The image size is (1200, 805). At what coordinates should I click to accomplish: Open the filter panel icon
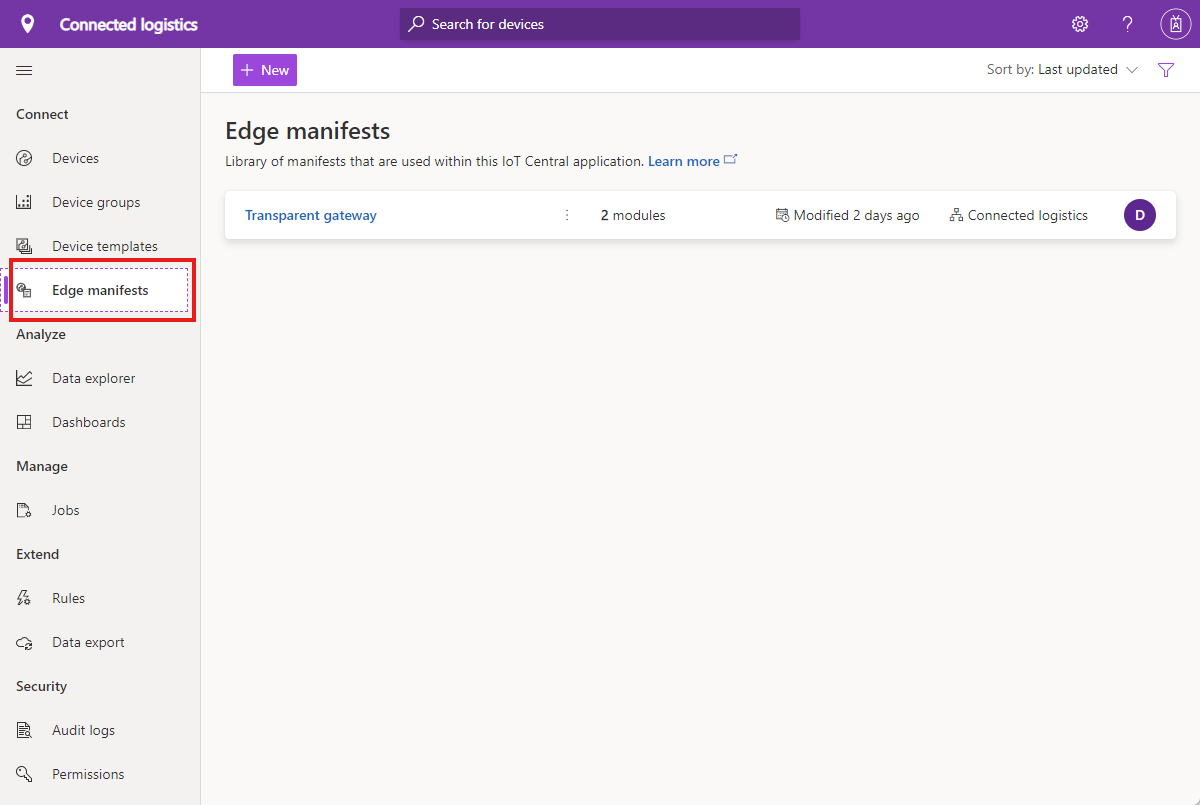pos(1166,69)
